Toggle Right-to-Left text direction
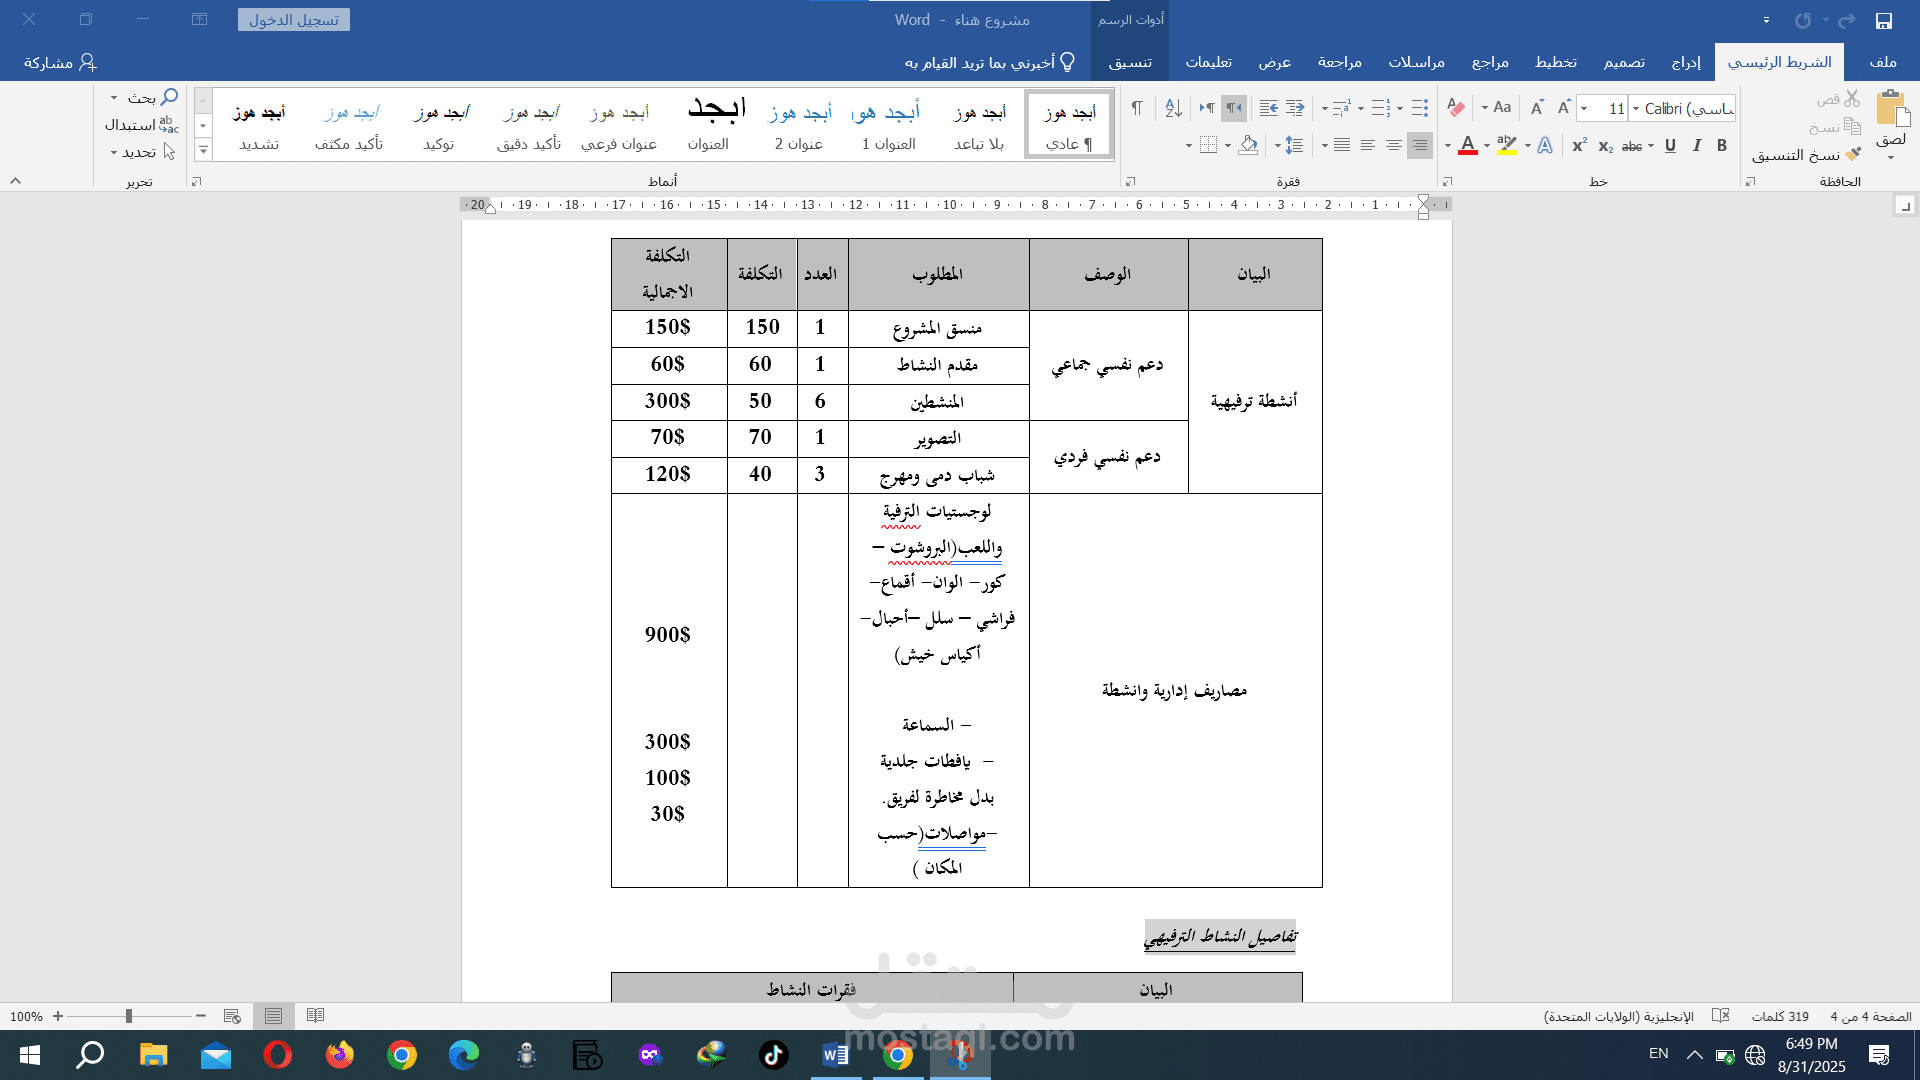Viewport: 1920px width, 1080px height. (1233, 108)
